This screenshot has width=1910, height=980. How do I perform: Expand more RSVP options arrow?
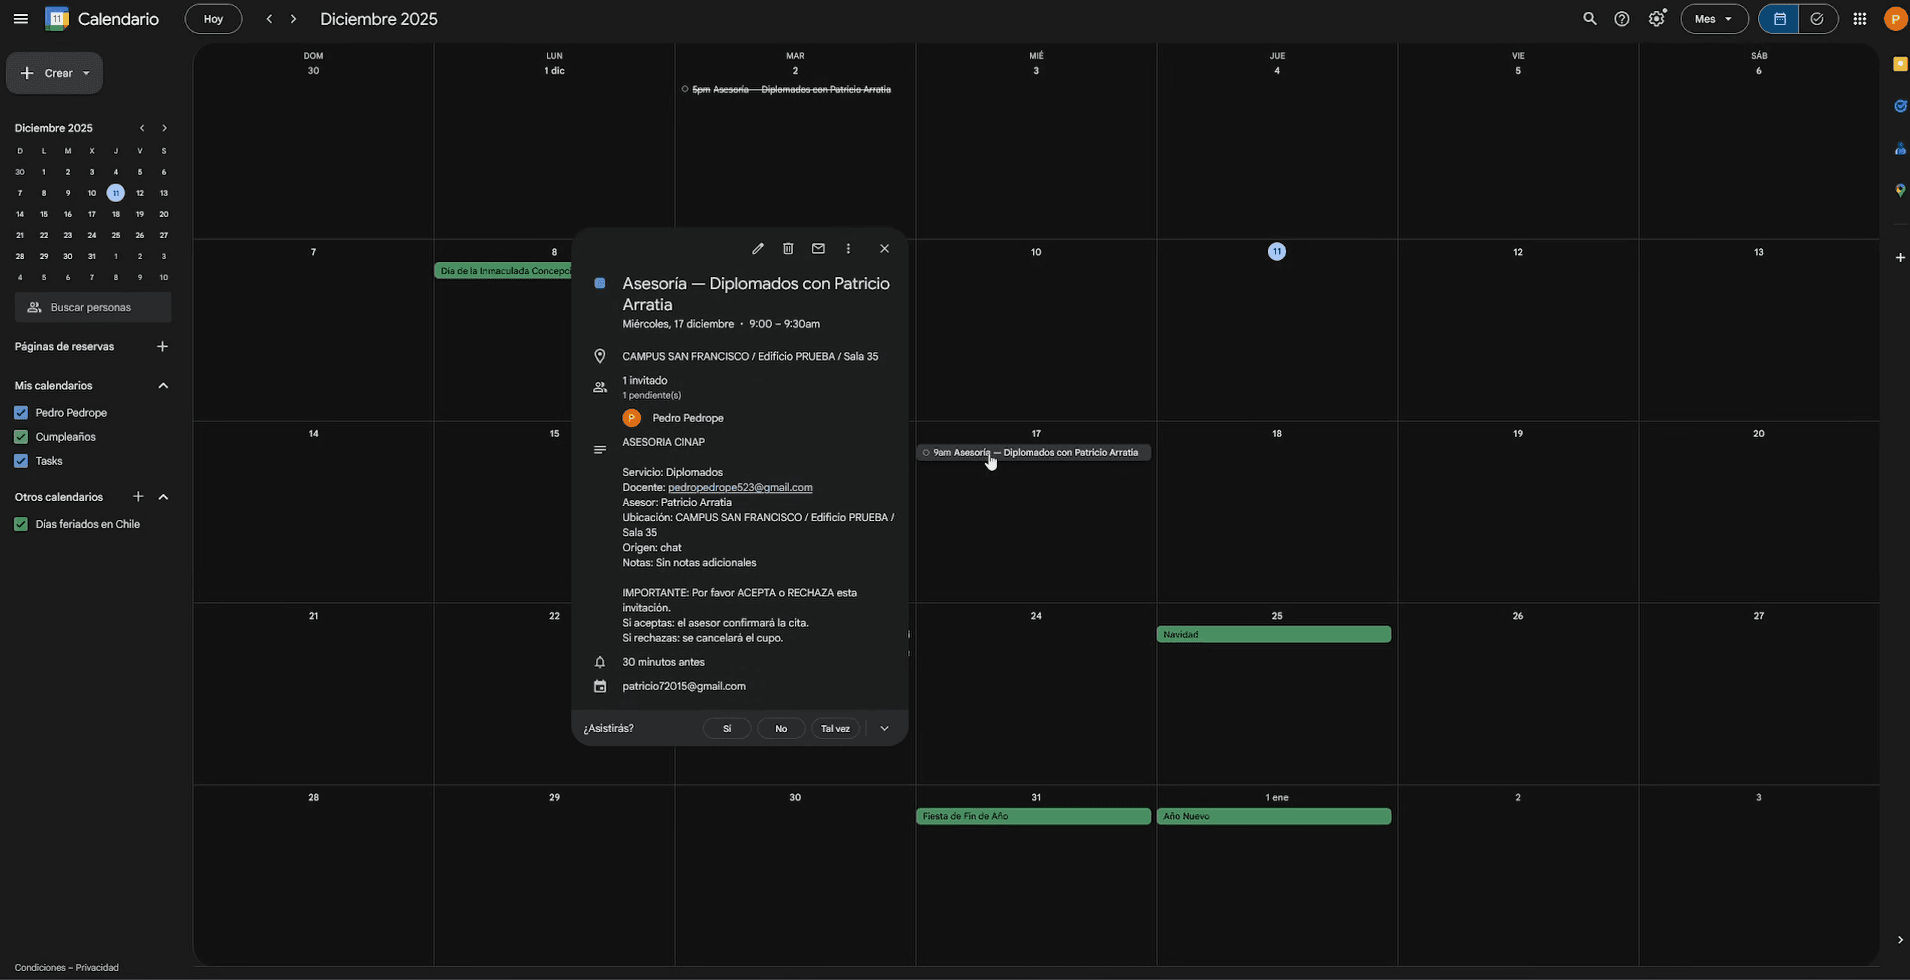pos(884,729)
